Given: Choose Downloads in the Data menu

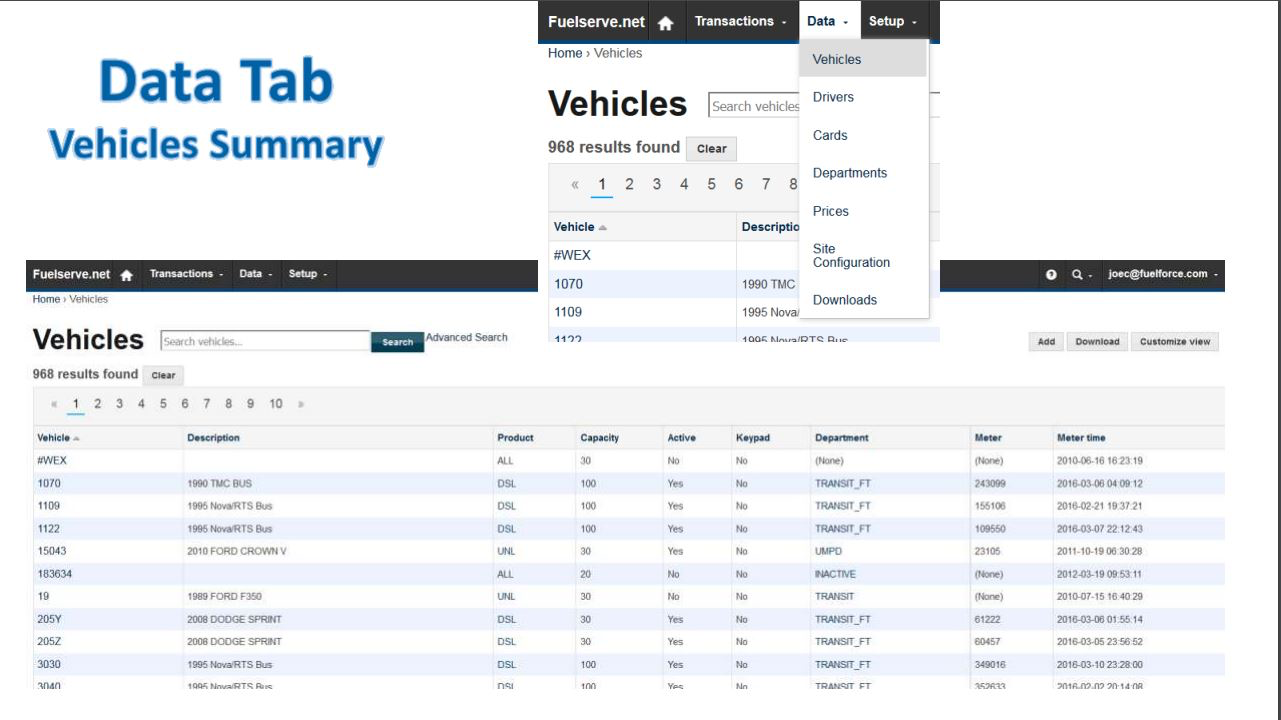Looking at the screenshot, I should (x=844, y=299).
